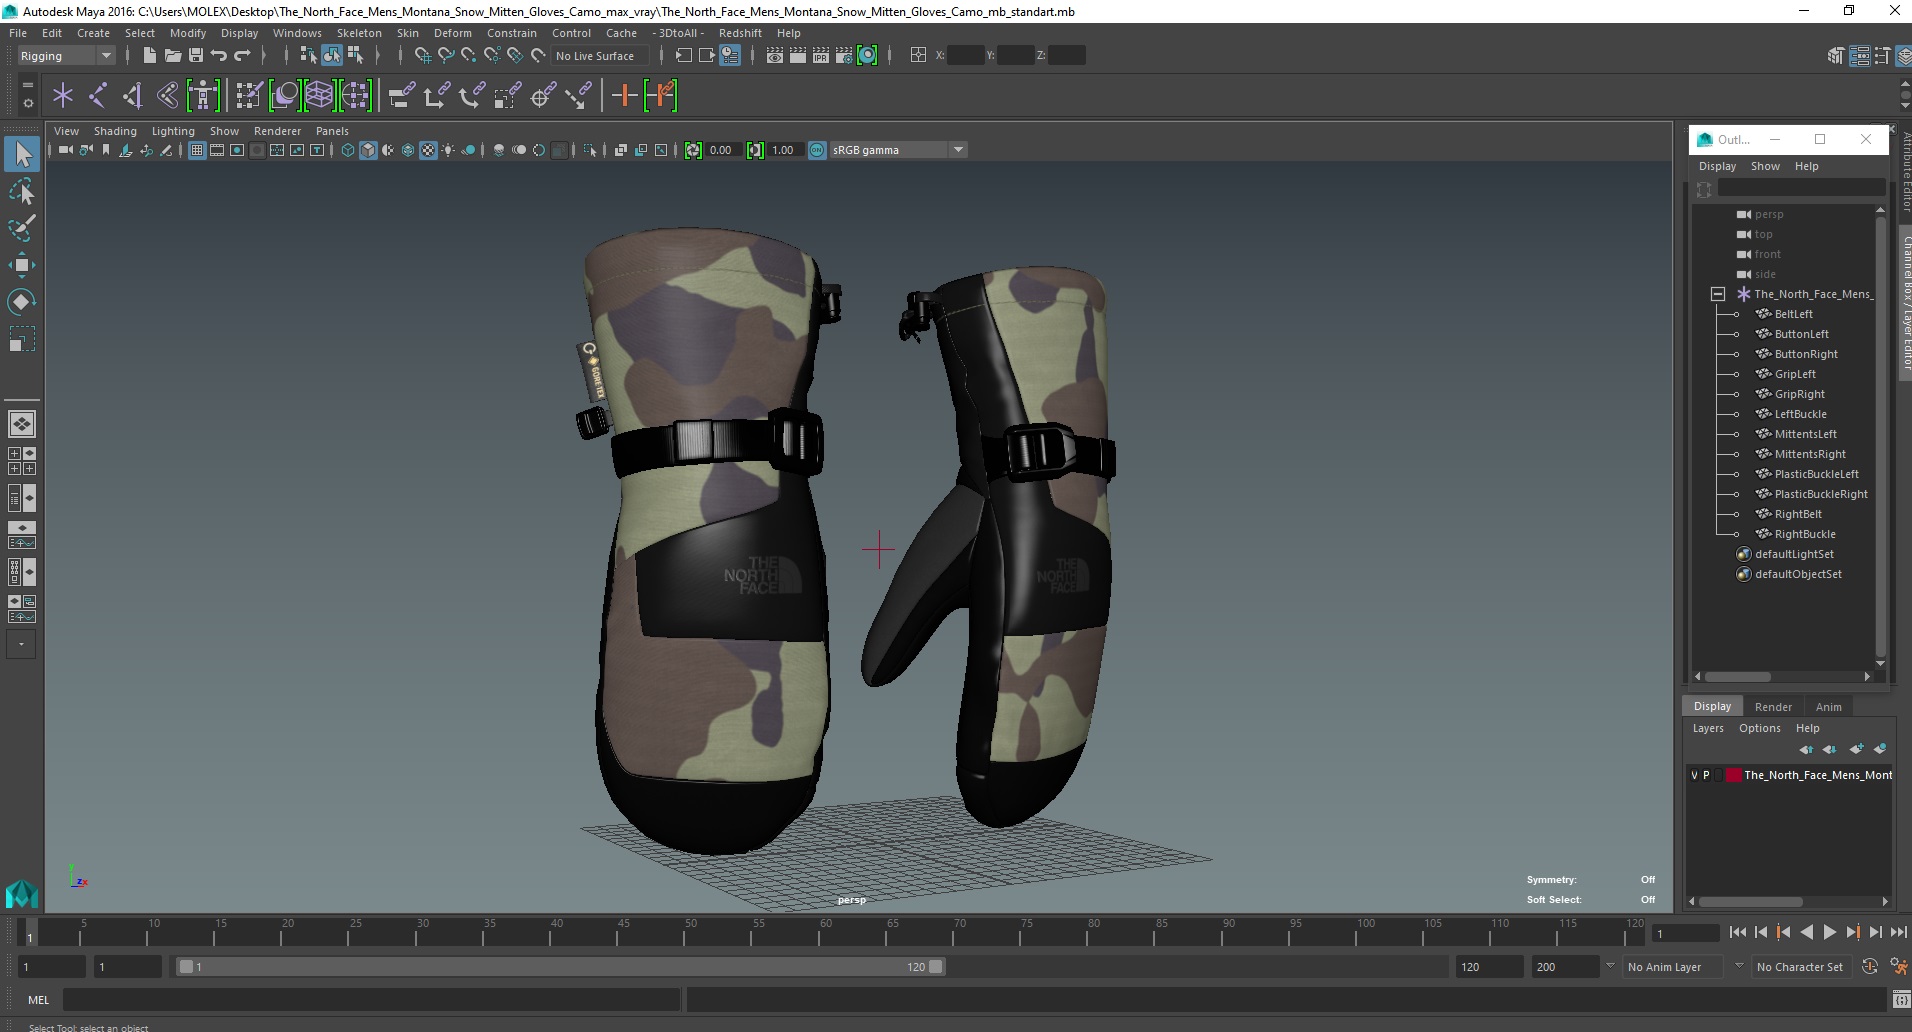Screen dimensions: 1912x1032
Task: Click the viewport Select Camera icon
Action: click(66, 150)
